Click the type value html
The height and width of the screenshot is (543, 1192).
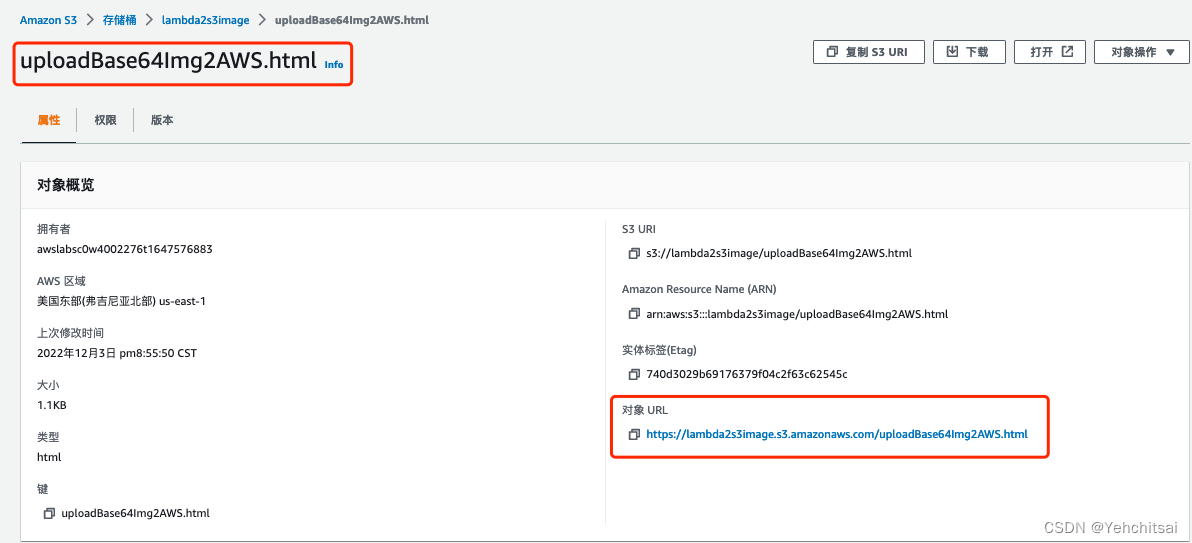point(49,457)
